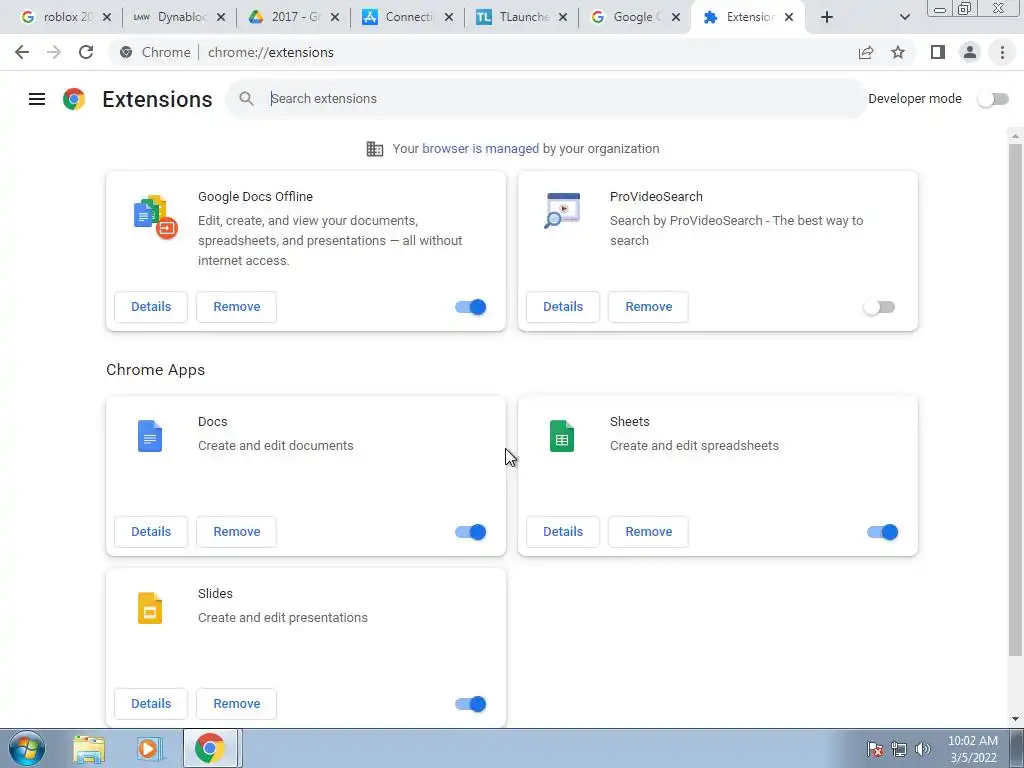The width and height of the screenshot is (1024, 768).
Task: Click the managed organization building icon
Action: (x=375, y=149)
